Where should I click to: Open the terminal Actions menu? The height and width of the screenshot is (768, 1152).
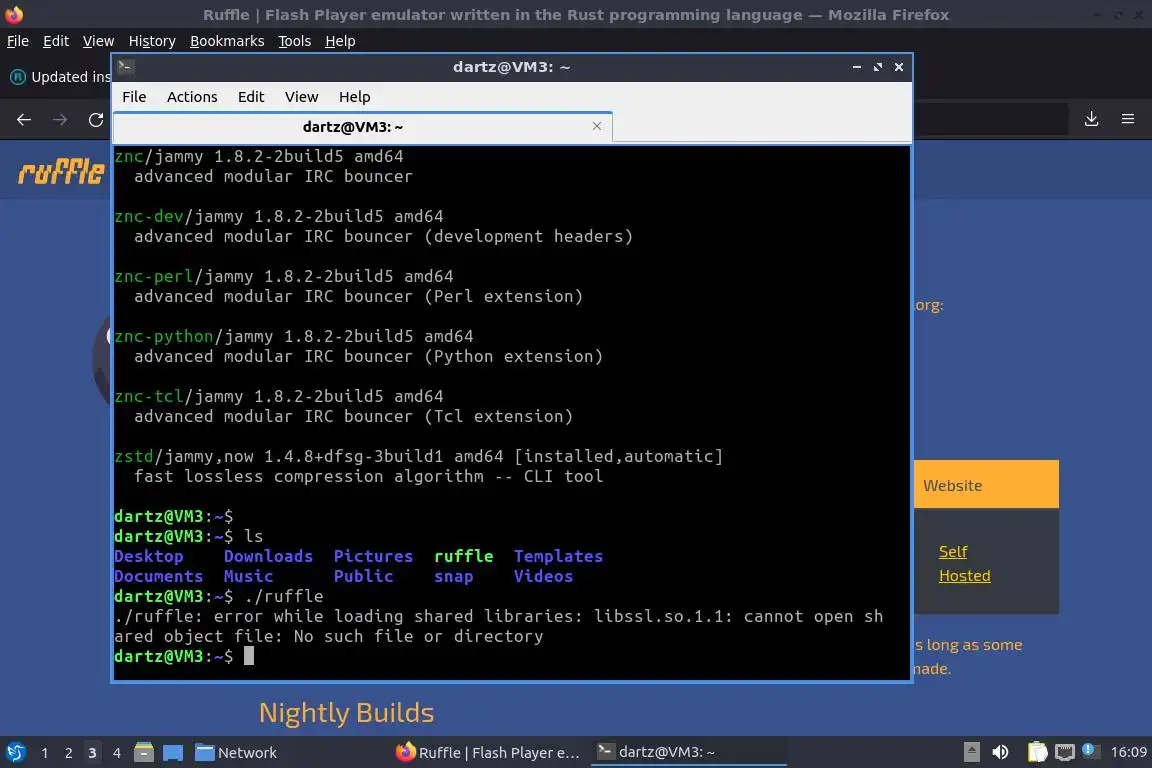[x=192, y=97]
